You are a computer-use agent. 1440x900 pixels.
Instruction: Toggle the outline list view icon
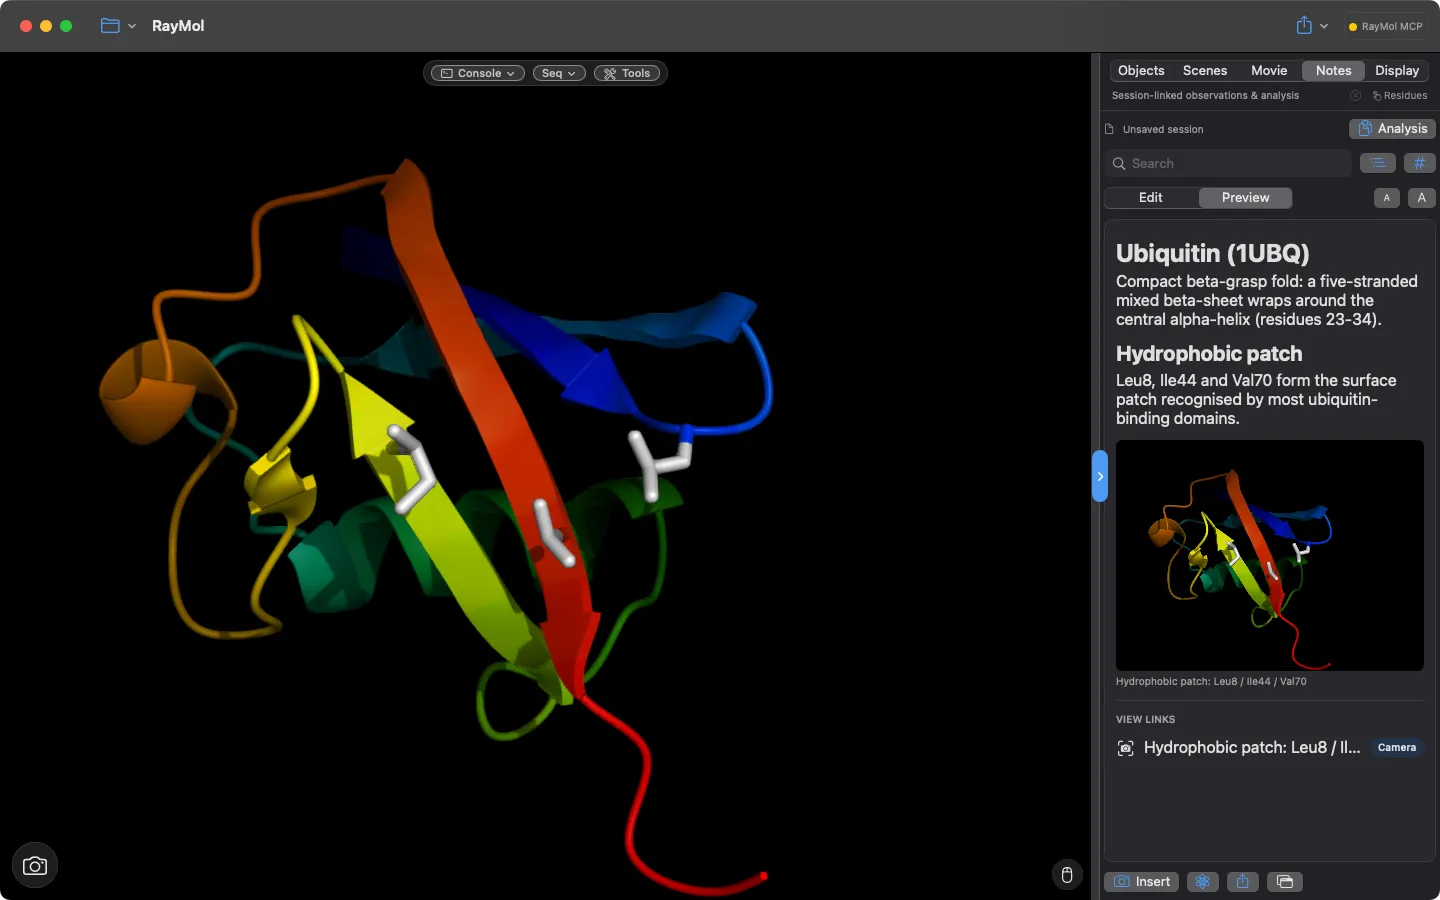click(x=1378, y=163)
